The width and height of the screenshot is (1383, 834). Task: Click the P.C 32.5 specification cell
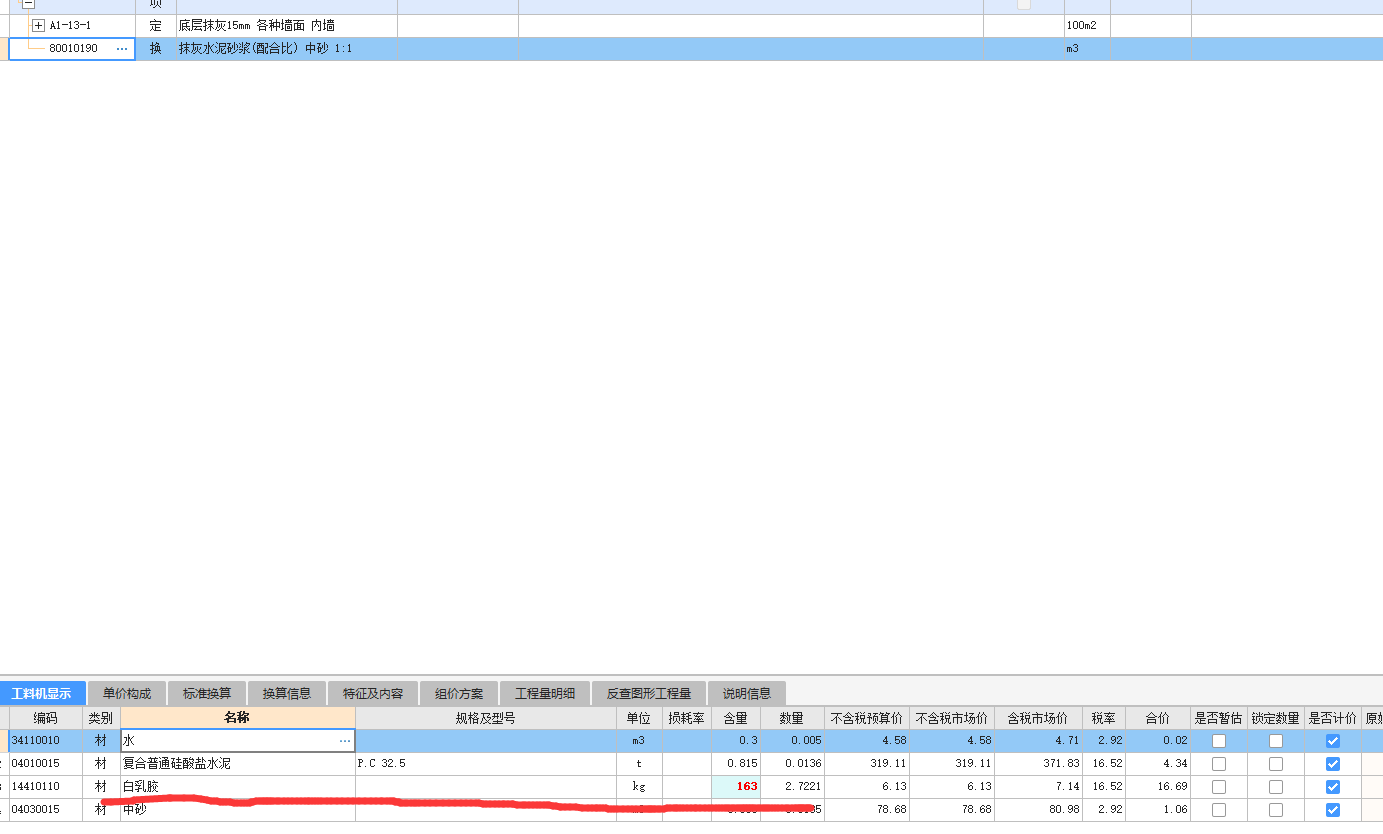(486, 764)
